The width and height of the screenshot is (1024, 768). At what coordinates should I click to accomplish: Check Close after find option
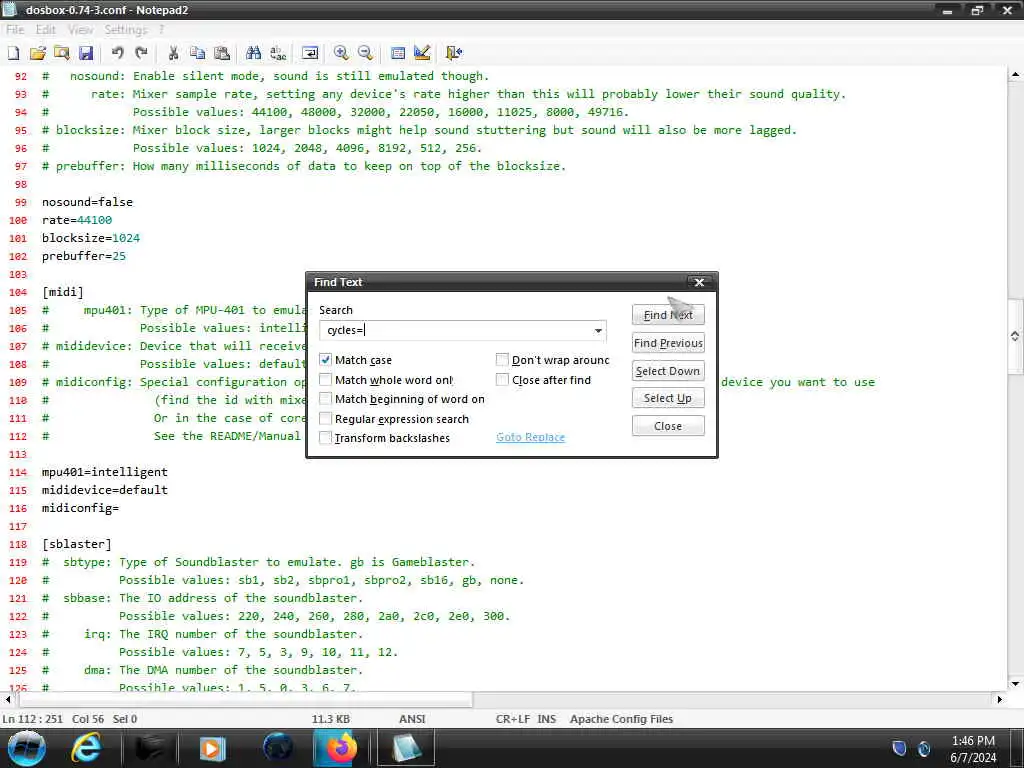502,379
